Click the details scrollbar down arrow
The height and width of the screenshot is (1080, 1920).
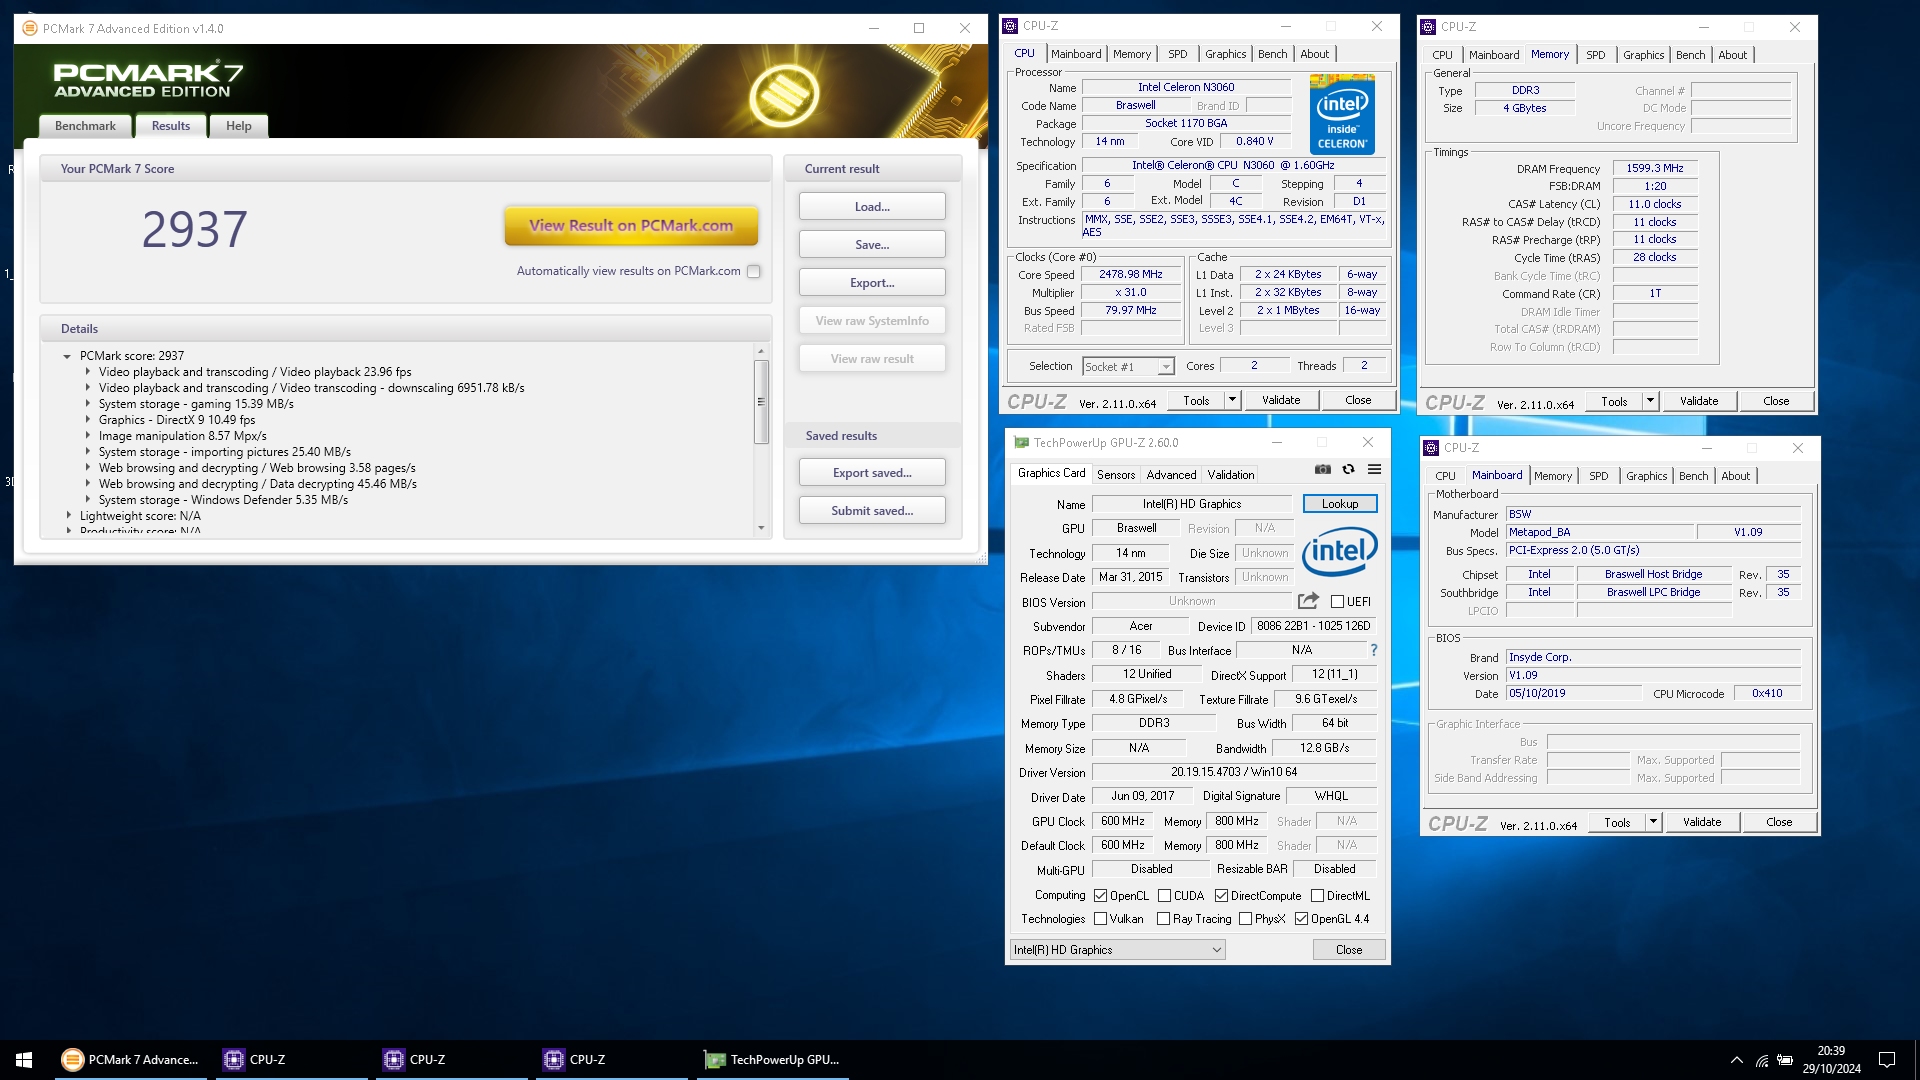click(761, 528)
